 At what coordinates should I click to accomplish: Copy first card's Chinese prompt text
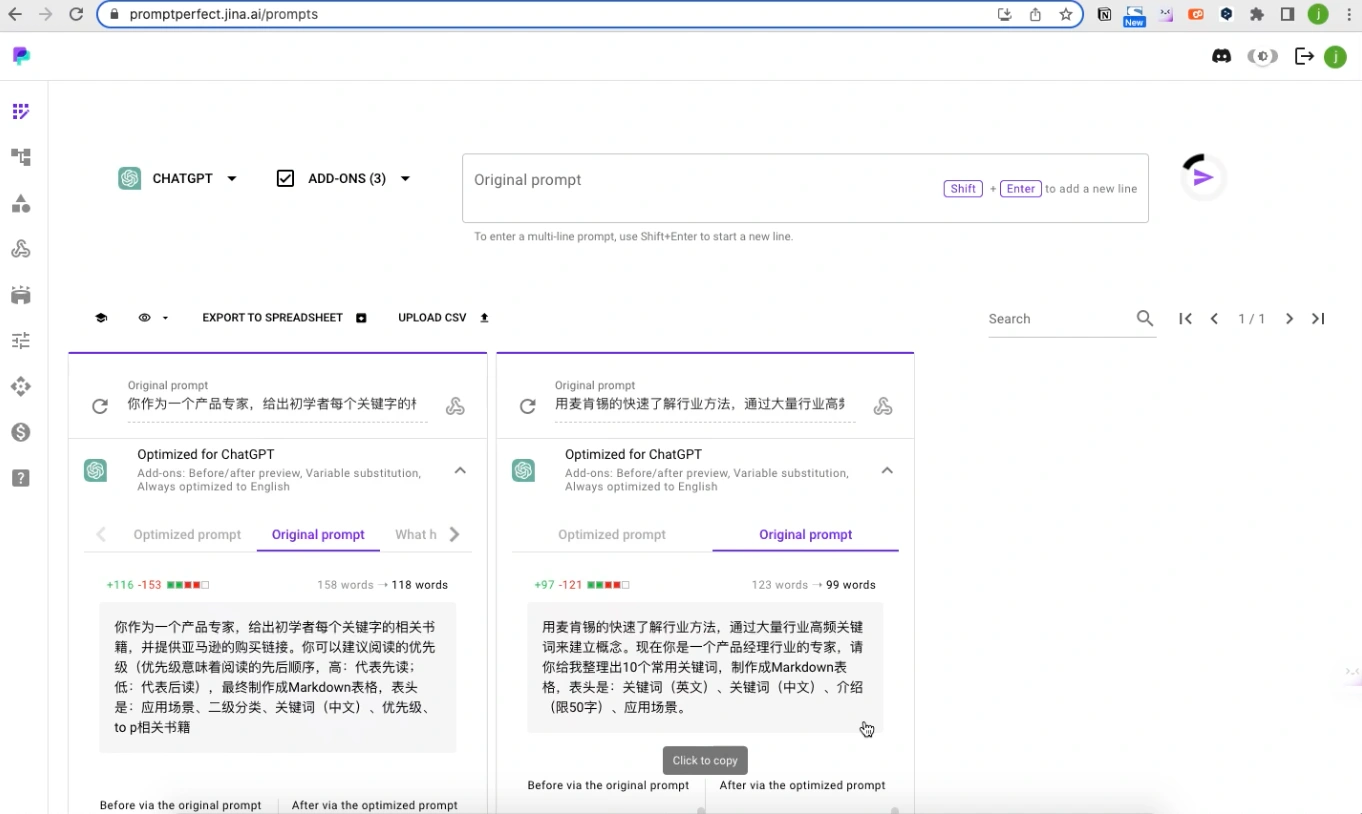coord(278,677)
